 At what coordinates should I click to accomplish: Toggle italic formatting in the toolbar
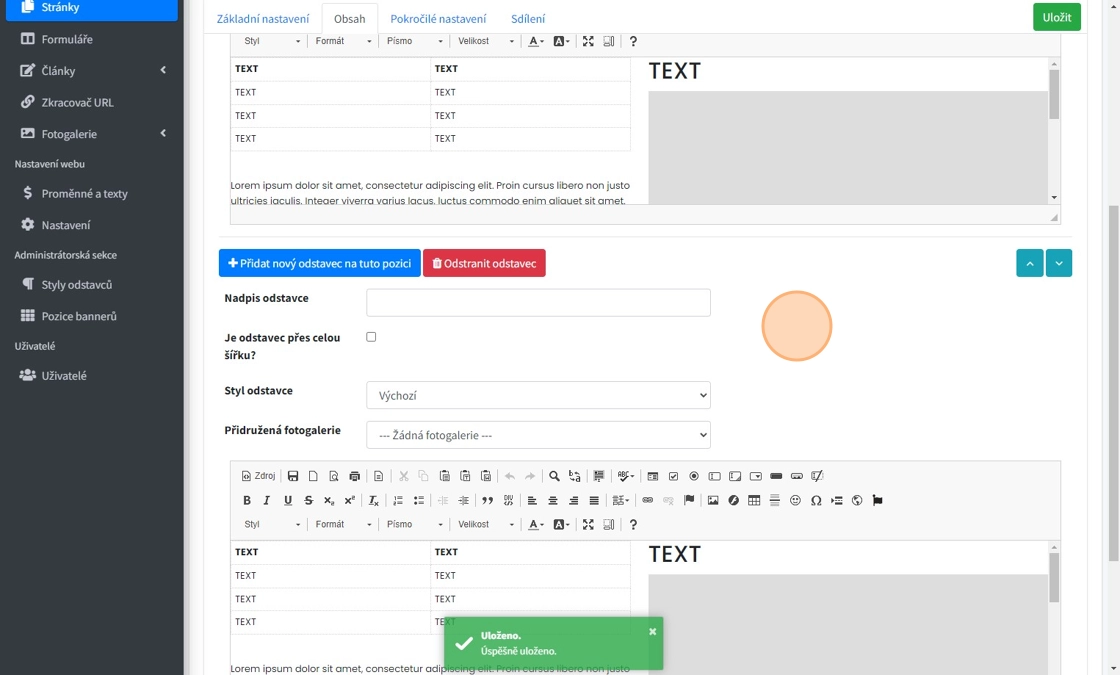point(267,500)
